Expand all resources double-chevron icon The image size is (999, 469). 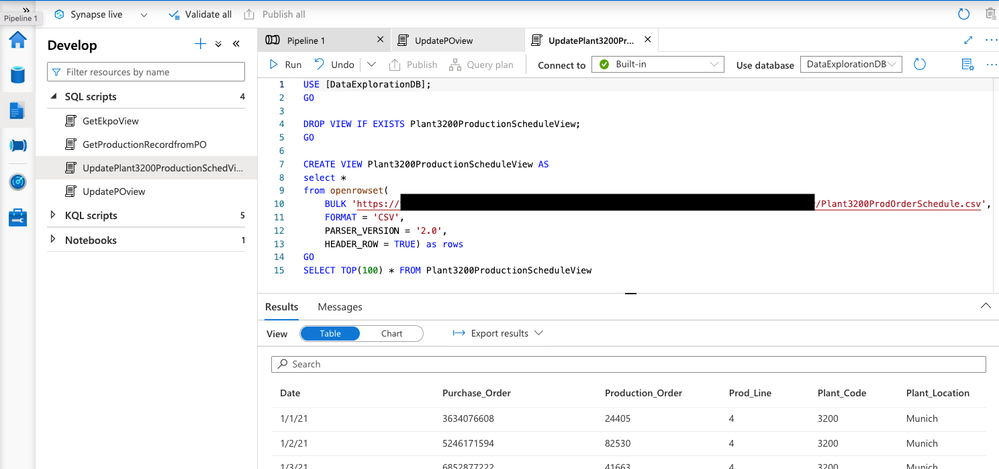[x=218, y=44]
